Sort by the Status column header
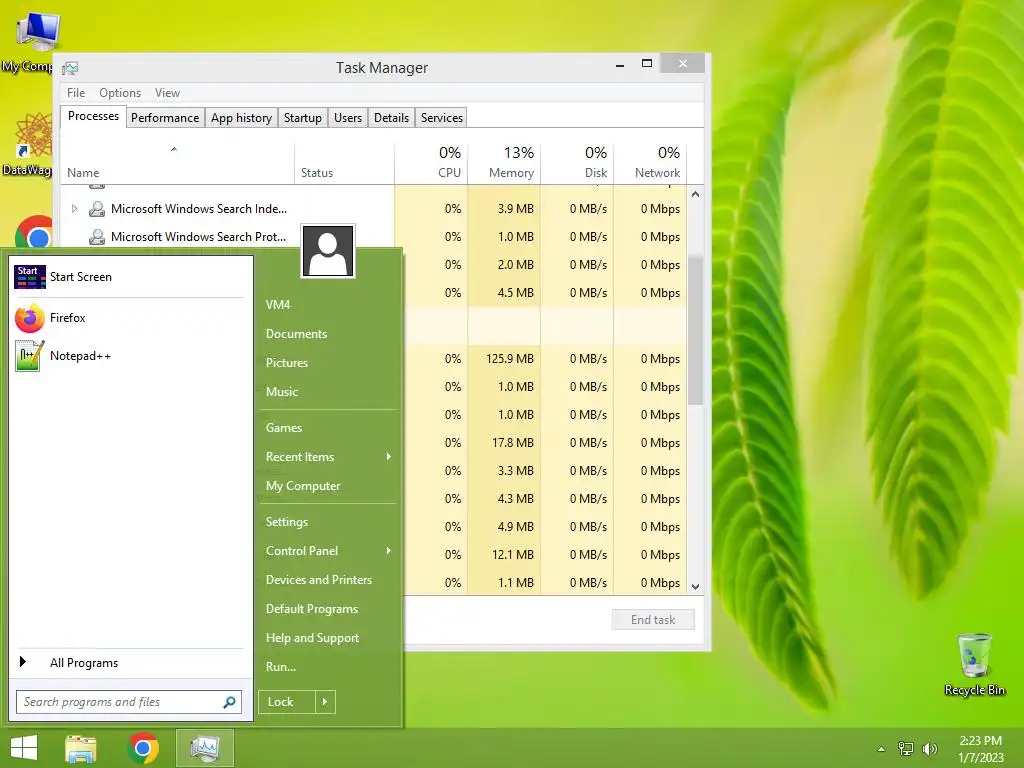Image resolution: width=1024 pixels, height=768 pixels. (344, 161)
